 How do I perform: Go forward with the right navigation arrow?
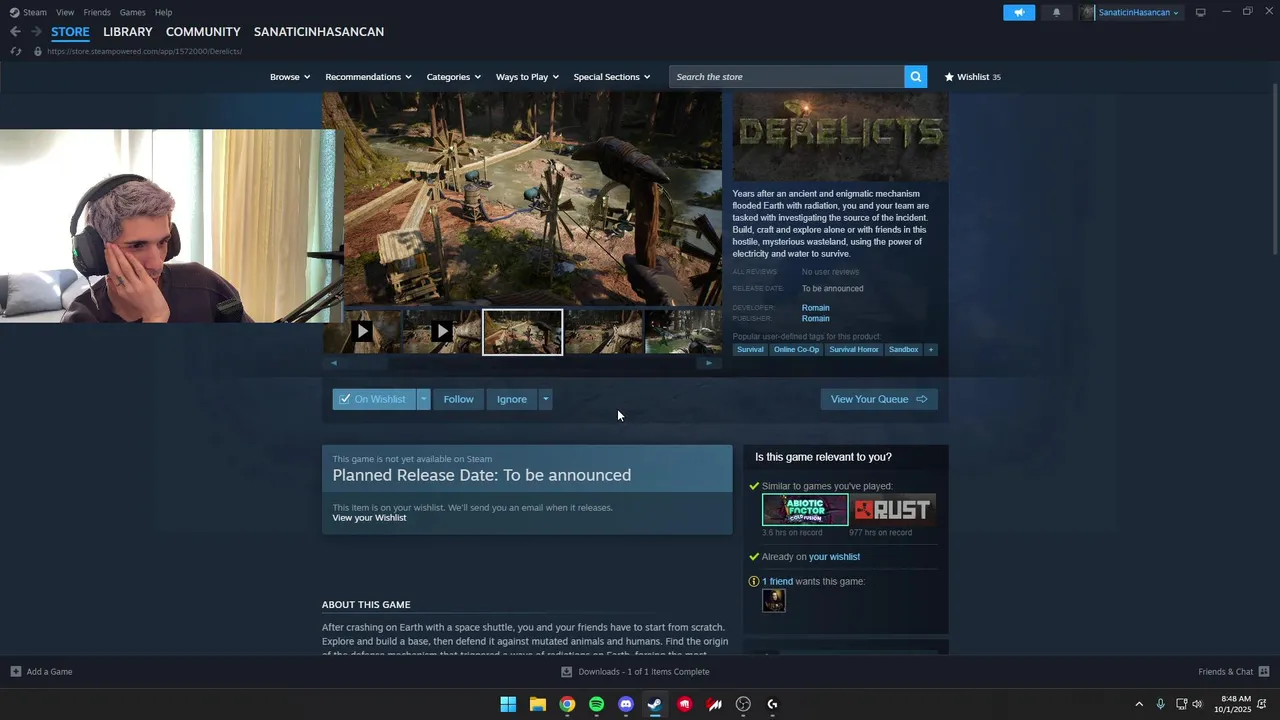click(x=36, y=32)
